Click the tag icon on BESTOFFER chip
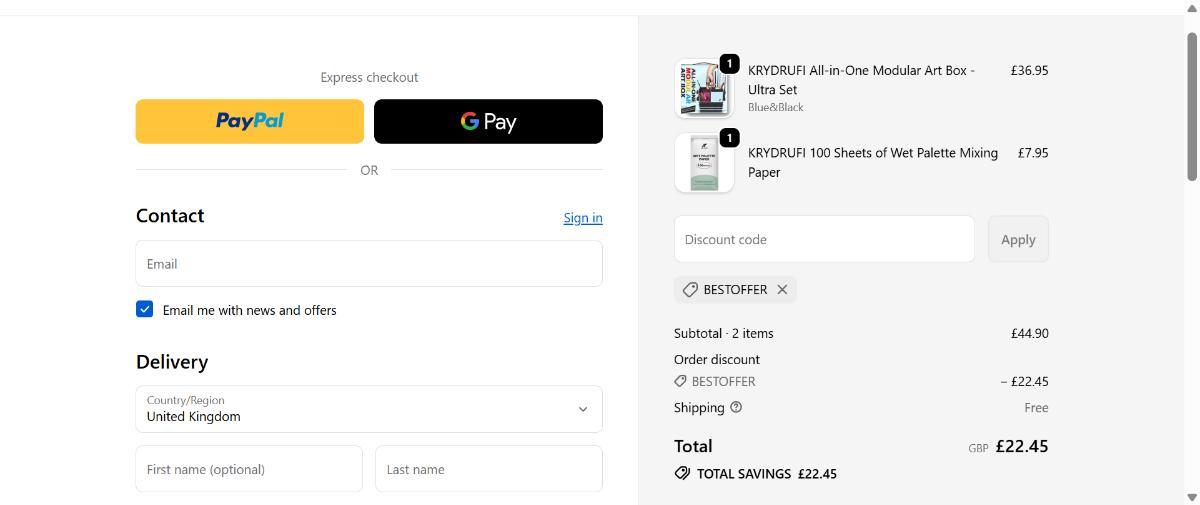Screen dimensions: 1200x505 click(x=690, y=290)
